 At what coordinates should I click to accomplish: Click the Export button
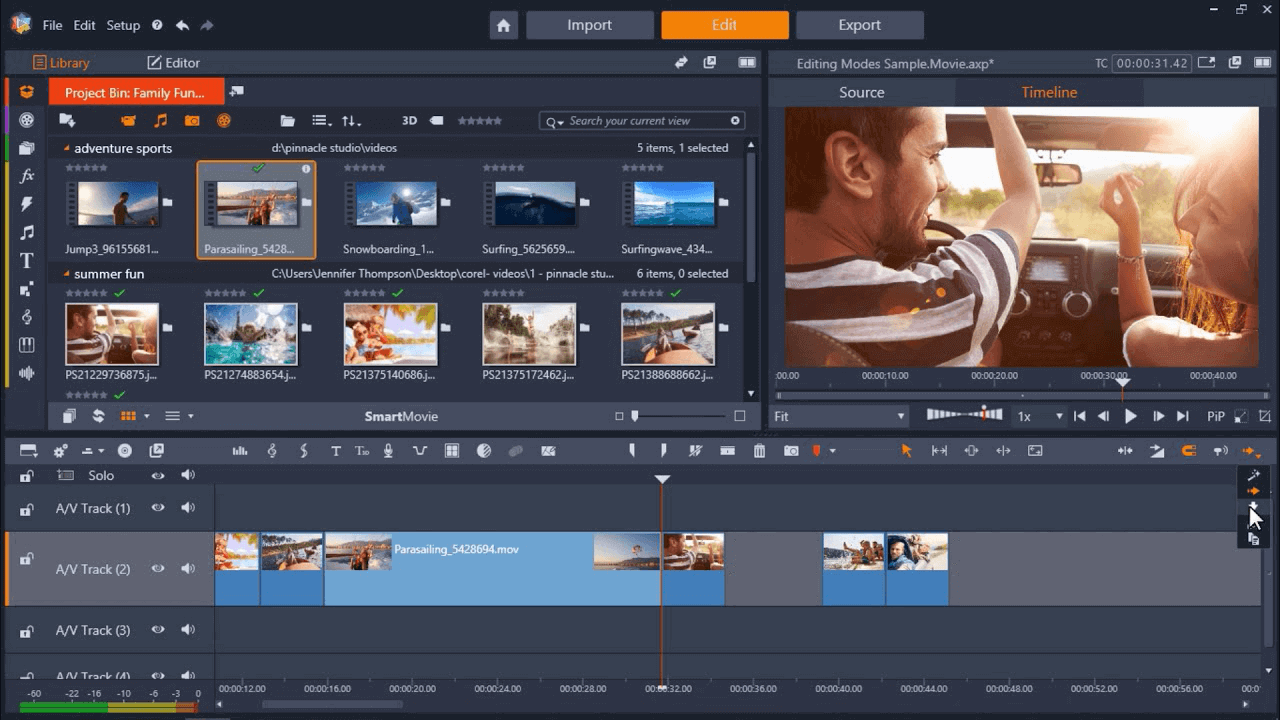coord(859,24)
